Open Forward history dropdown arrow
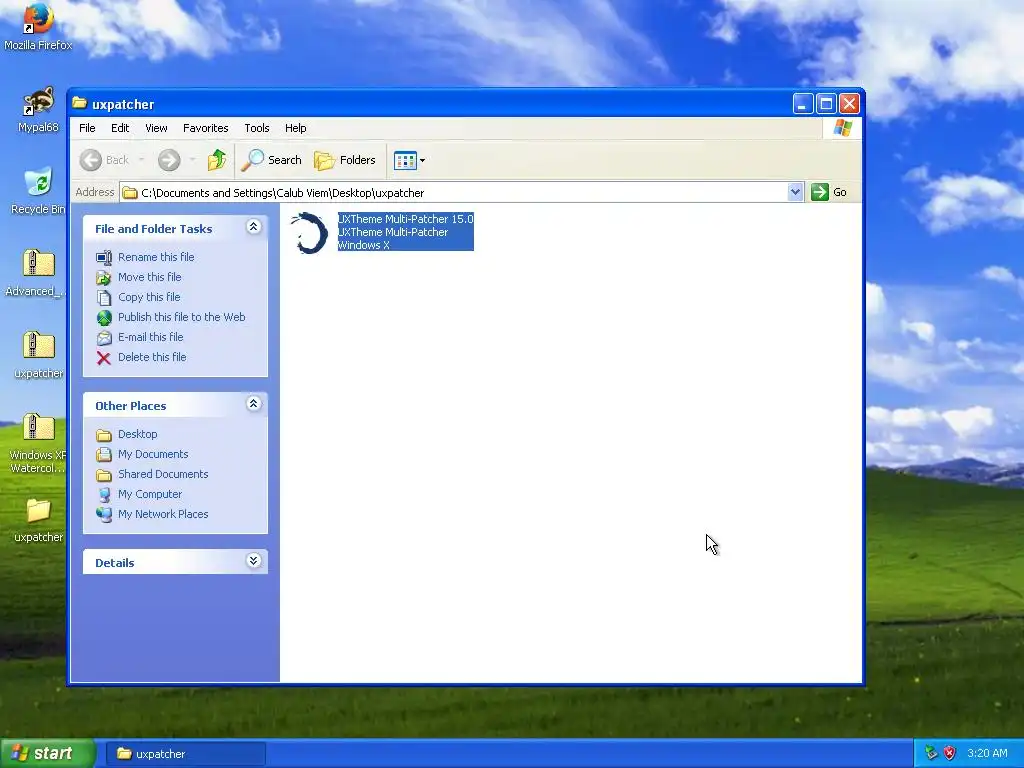The height and width of the screenshot is (768, 1024). [x=192, y=160]
